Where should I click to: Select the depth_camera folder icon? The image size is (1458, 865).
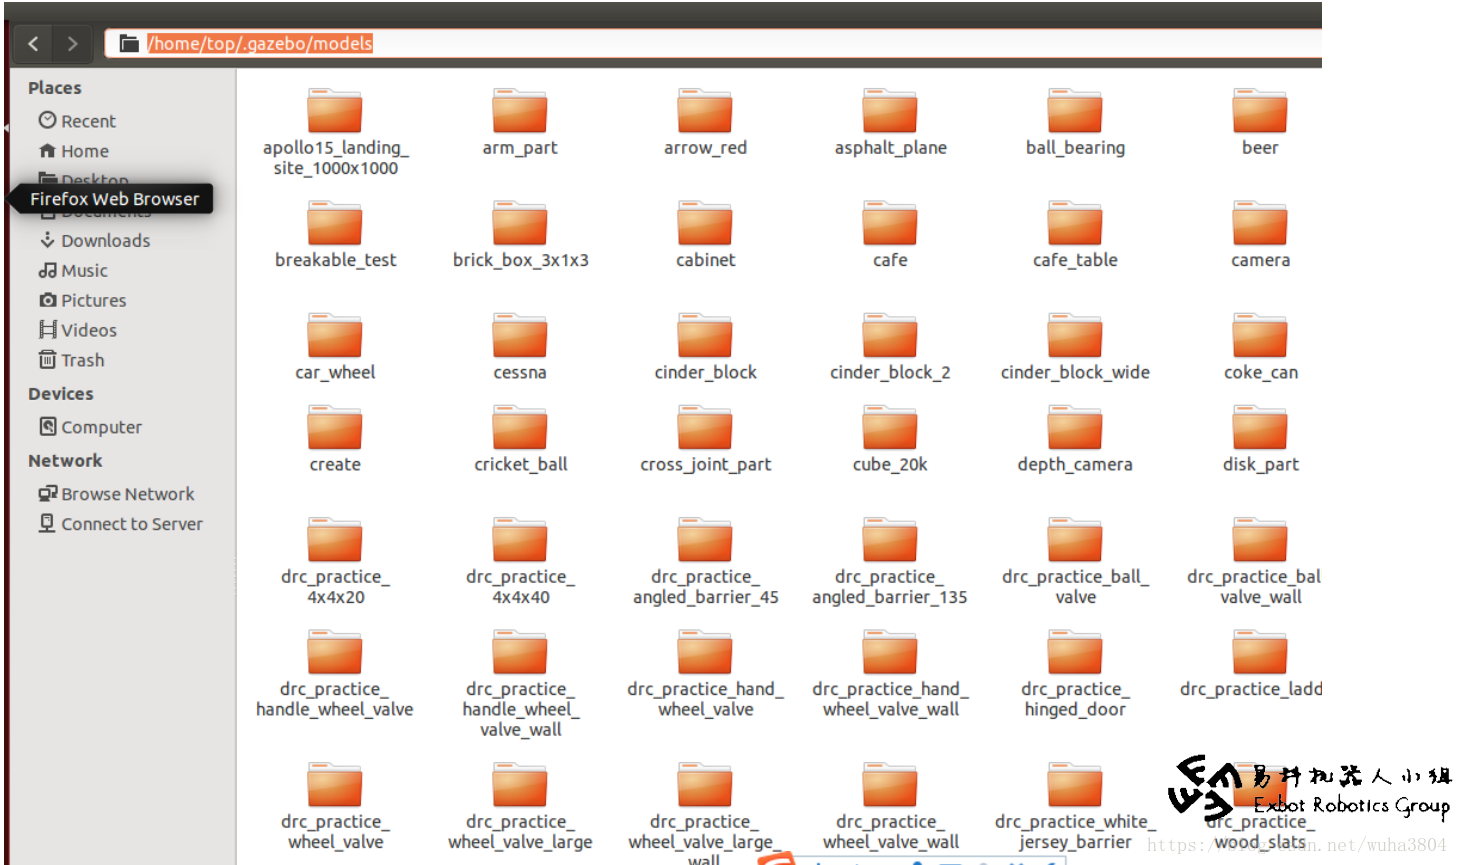(1075, 427)
